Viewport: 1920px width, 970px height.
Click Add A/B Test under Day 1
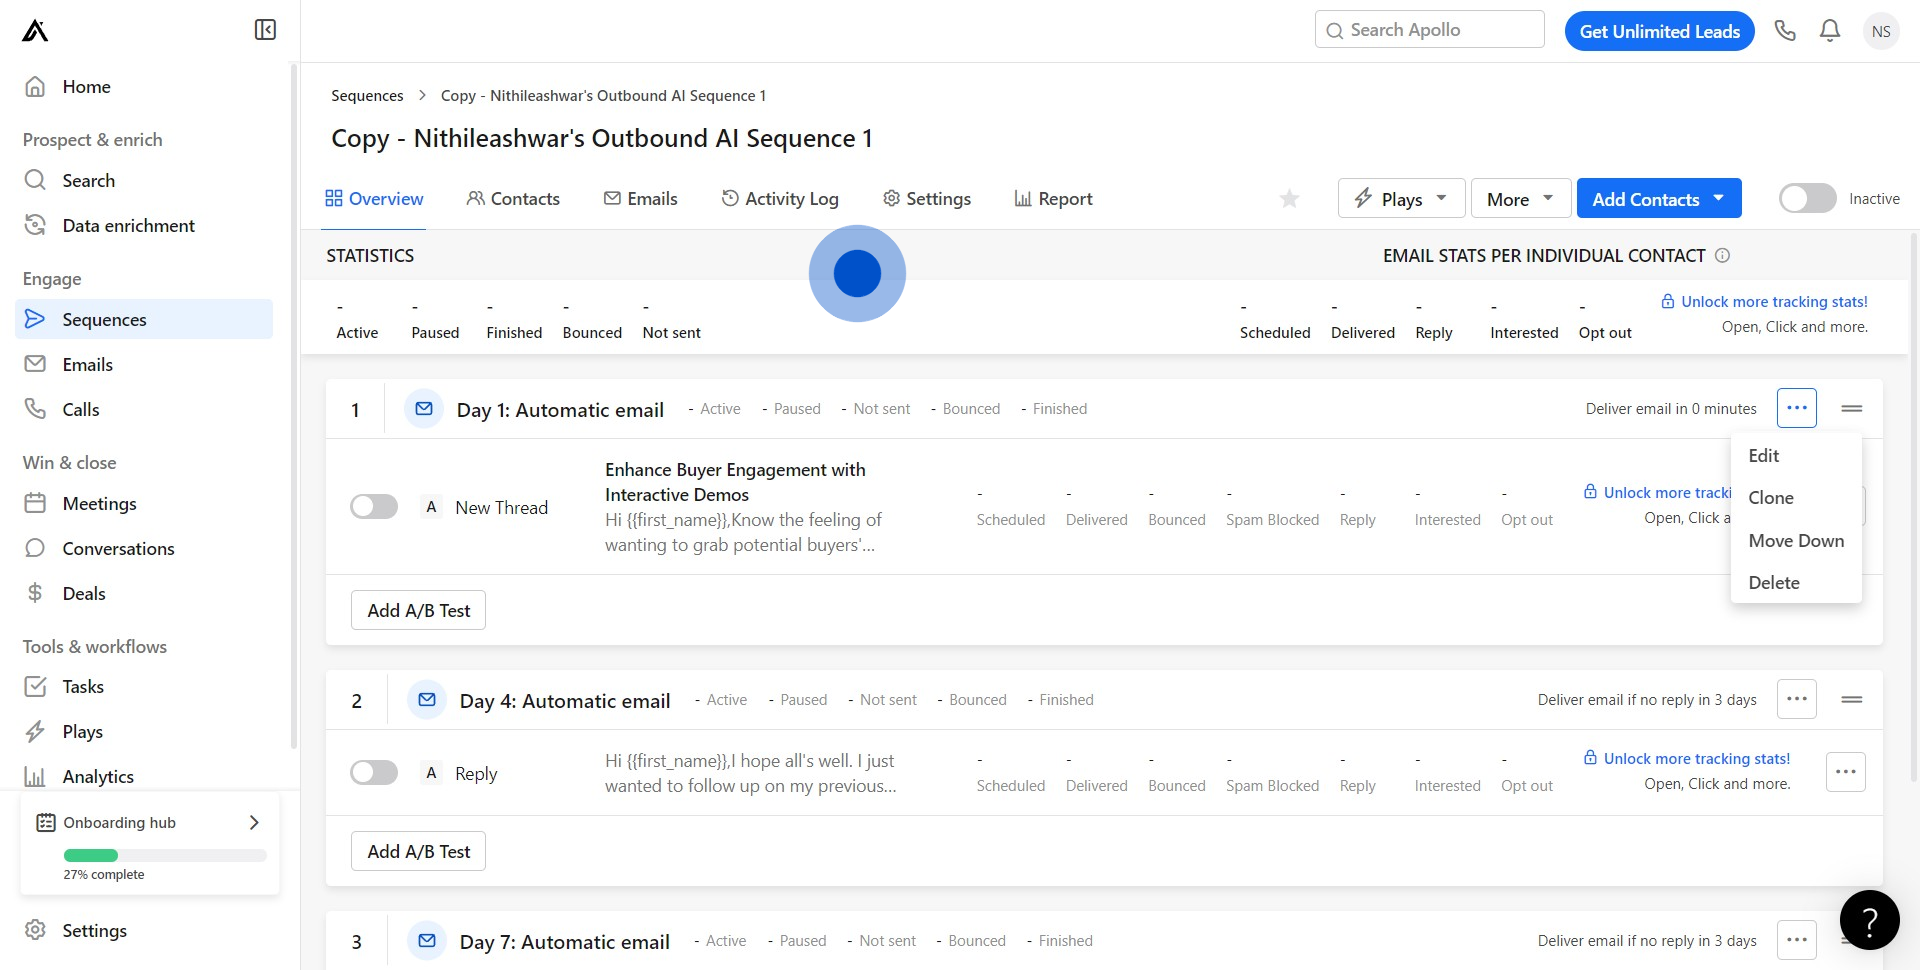tap(418, 611)
